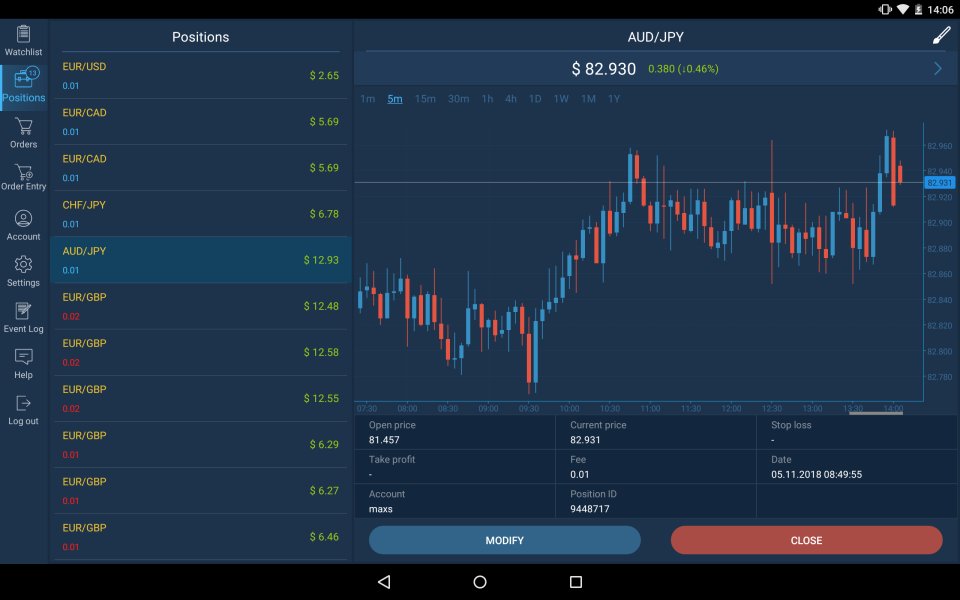
Task: Click the Log out icon
Action: (23, 403)
